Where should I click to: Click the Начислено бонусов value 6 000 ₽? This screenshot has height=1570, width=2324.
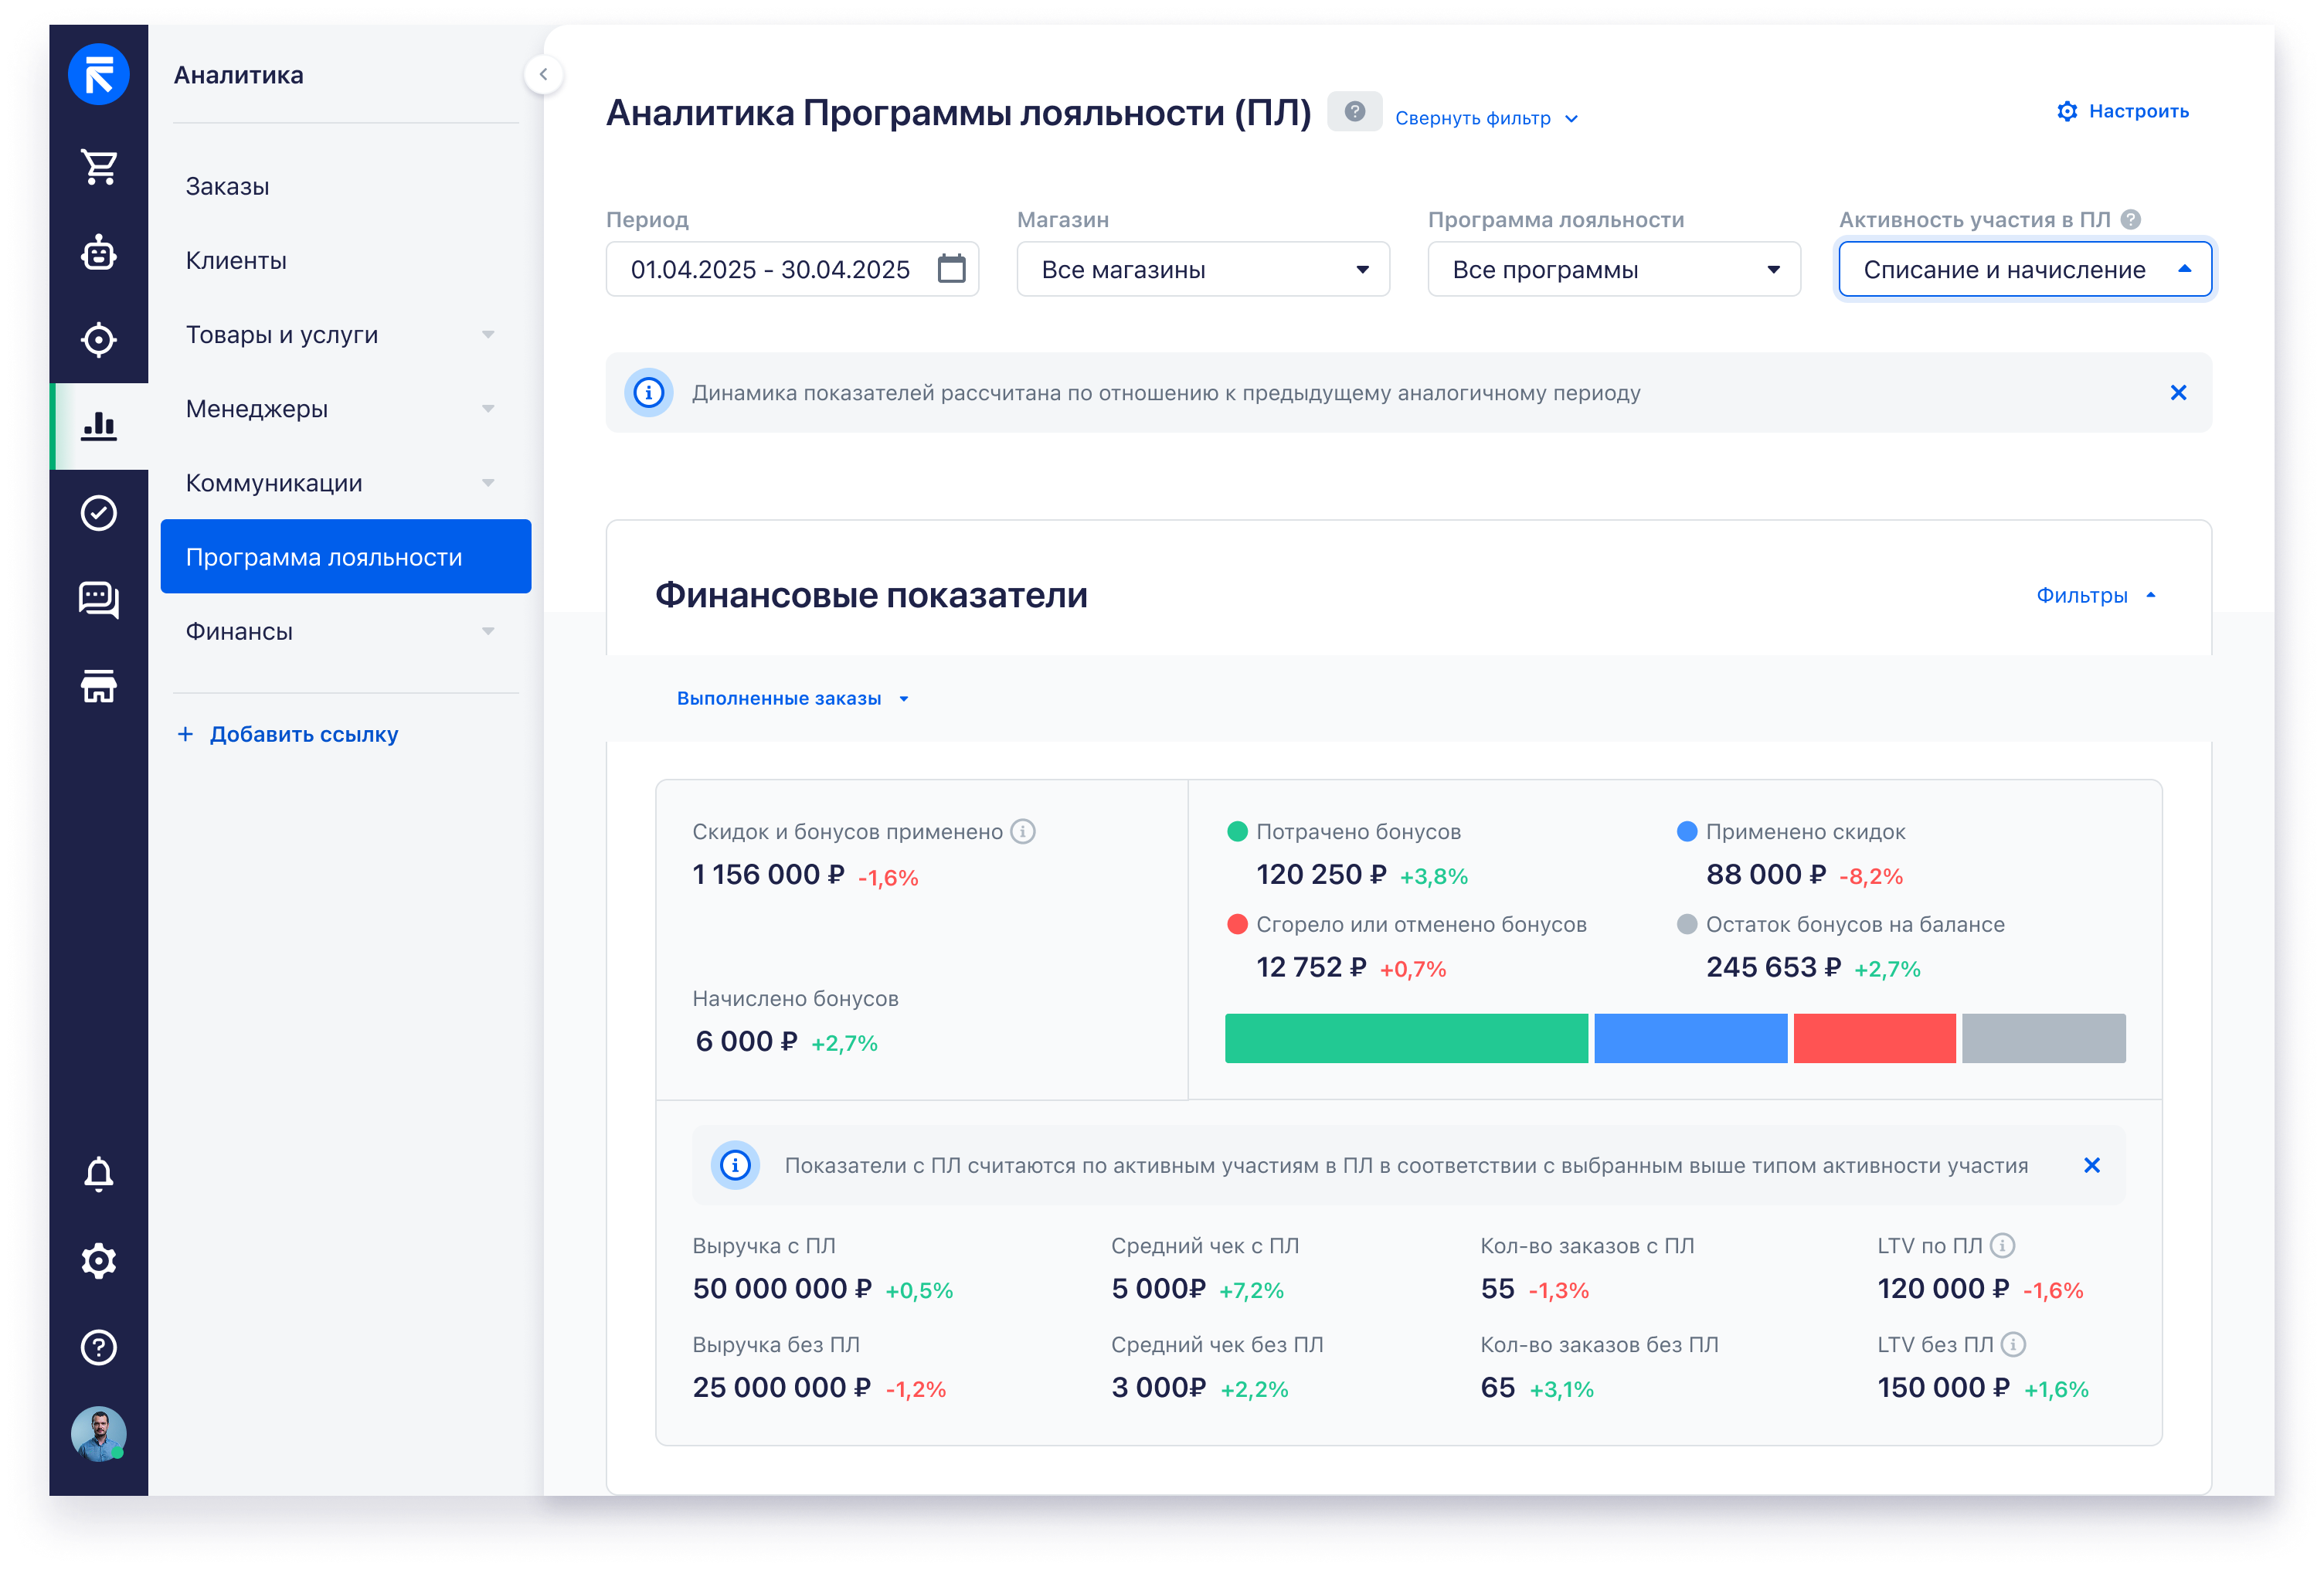point(746,1042)
